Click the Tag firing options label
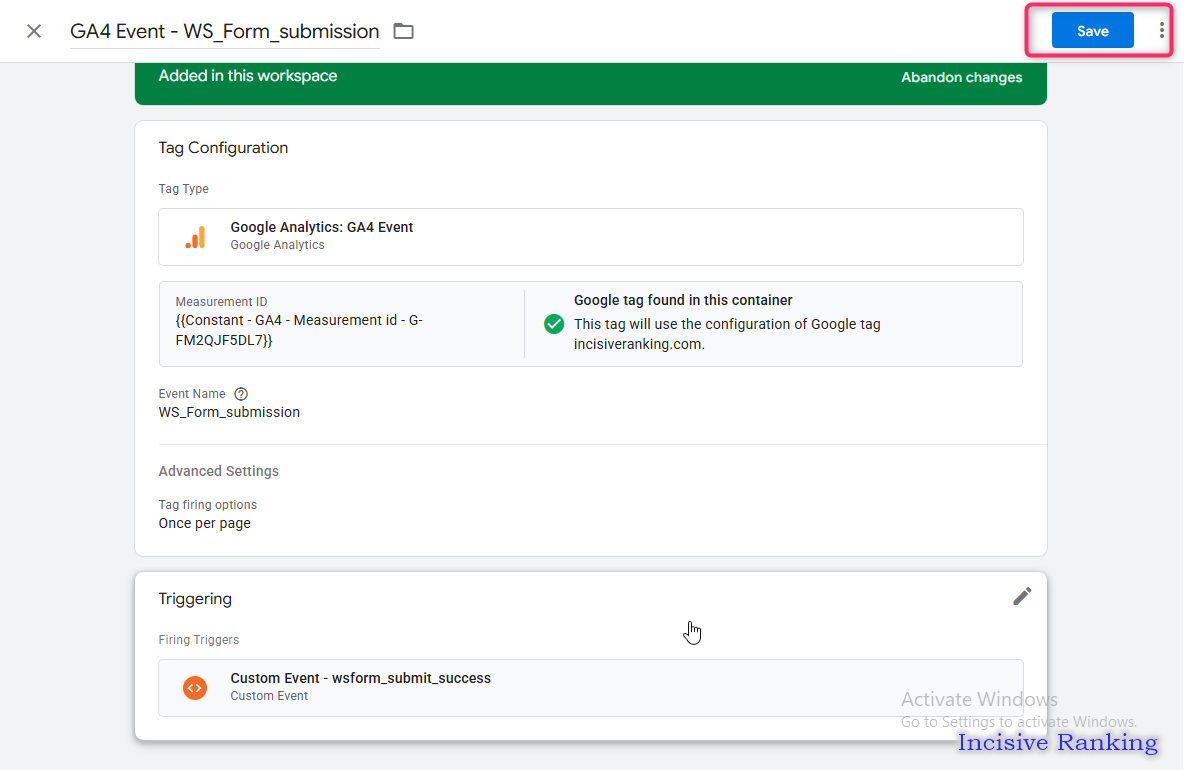 click(208, 504)
